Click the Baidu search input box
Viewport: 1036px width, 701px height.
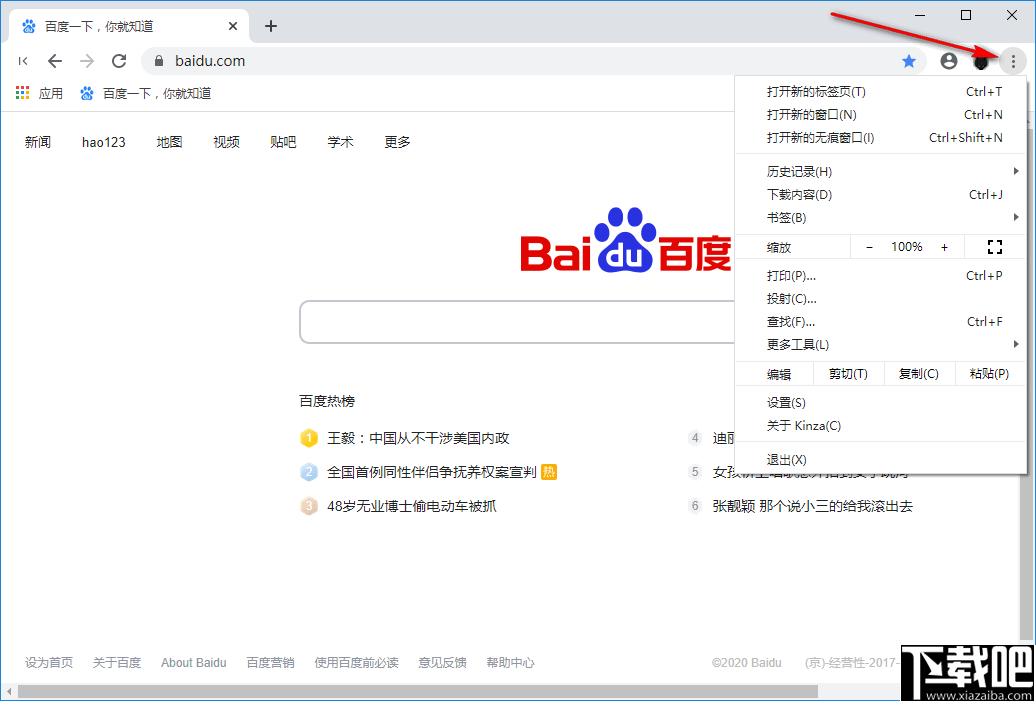(517, 322)
